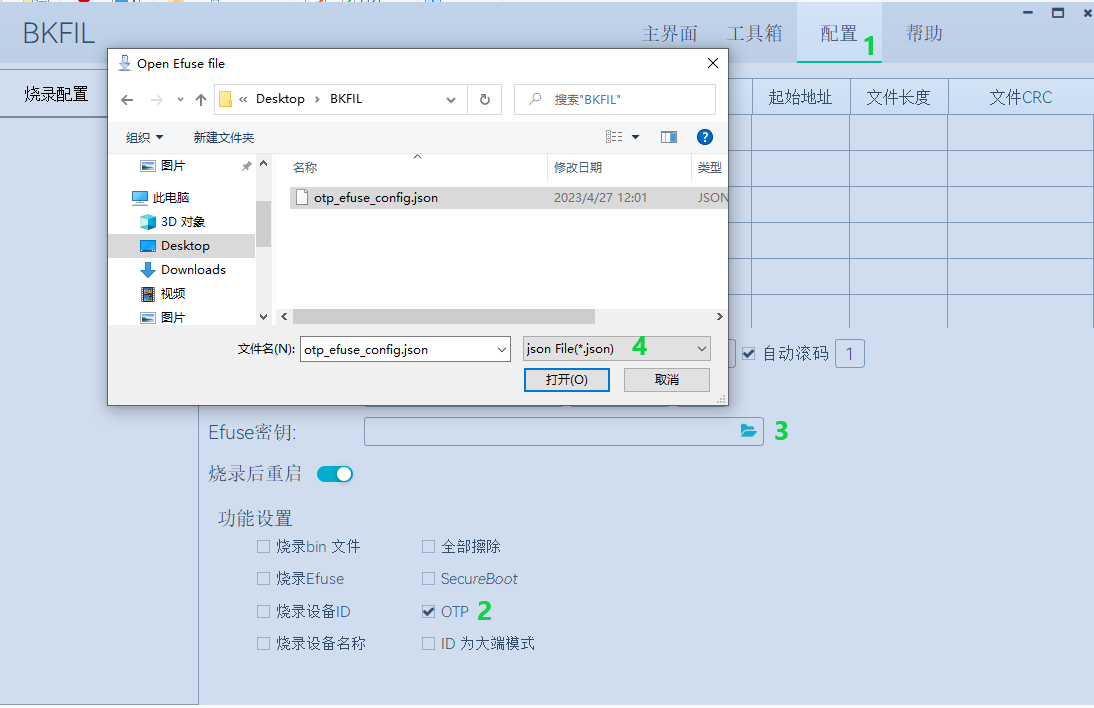Open the Efuse key file browse folder icon
The image size is (1094, 708).
[x=749, y=430]
